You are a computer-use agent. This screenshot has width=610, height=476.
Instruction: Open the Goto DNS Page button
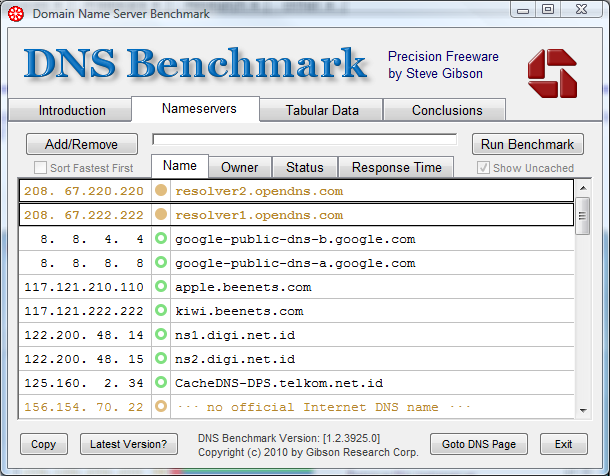pyautogui.click(x=479, y=444)
